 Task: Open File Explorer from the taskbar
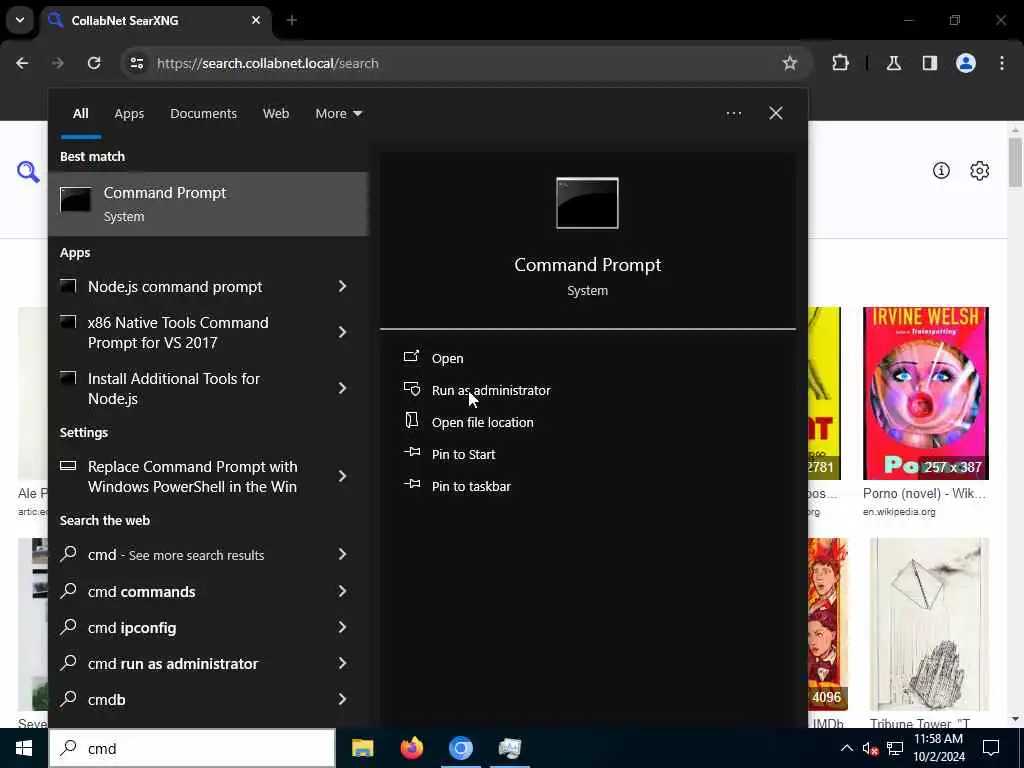[x=362, y=748]
